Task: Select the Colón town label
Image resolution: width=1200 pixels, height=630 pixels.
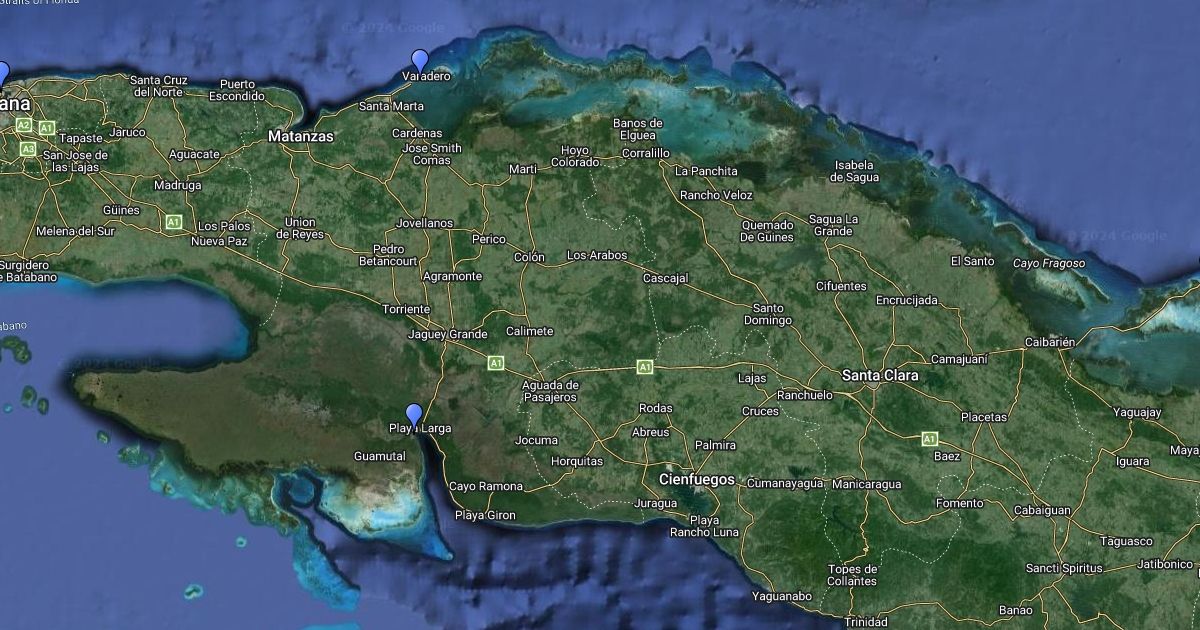Action: (x=529, y=257)
